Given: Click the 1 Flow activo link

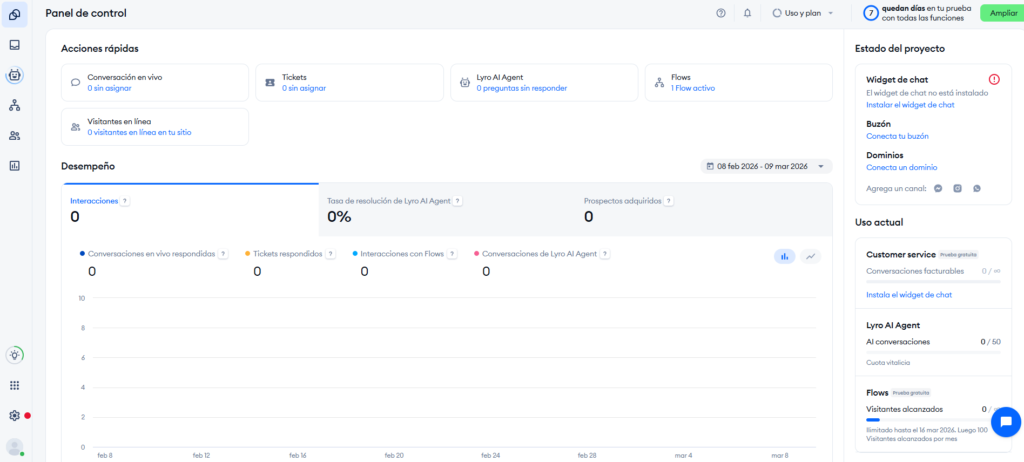Looking at the screenshot, I should (x=692, y=88).
